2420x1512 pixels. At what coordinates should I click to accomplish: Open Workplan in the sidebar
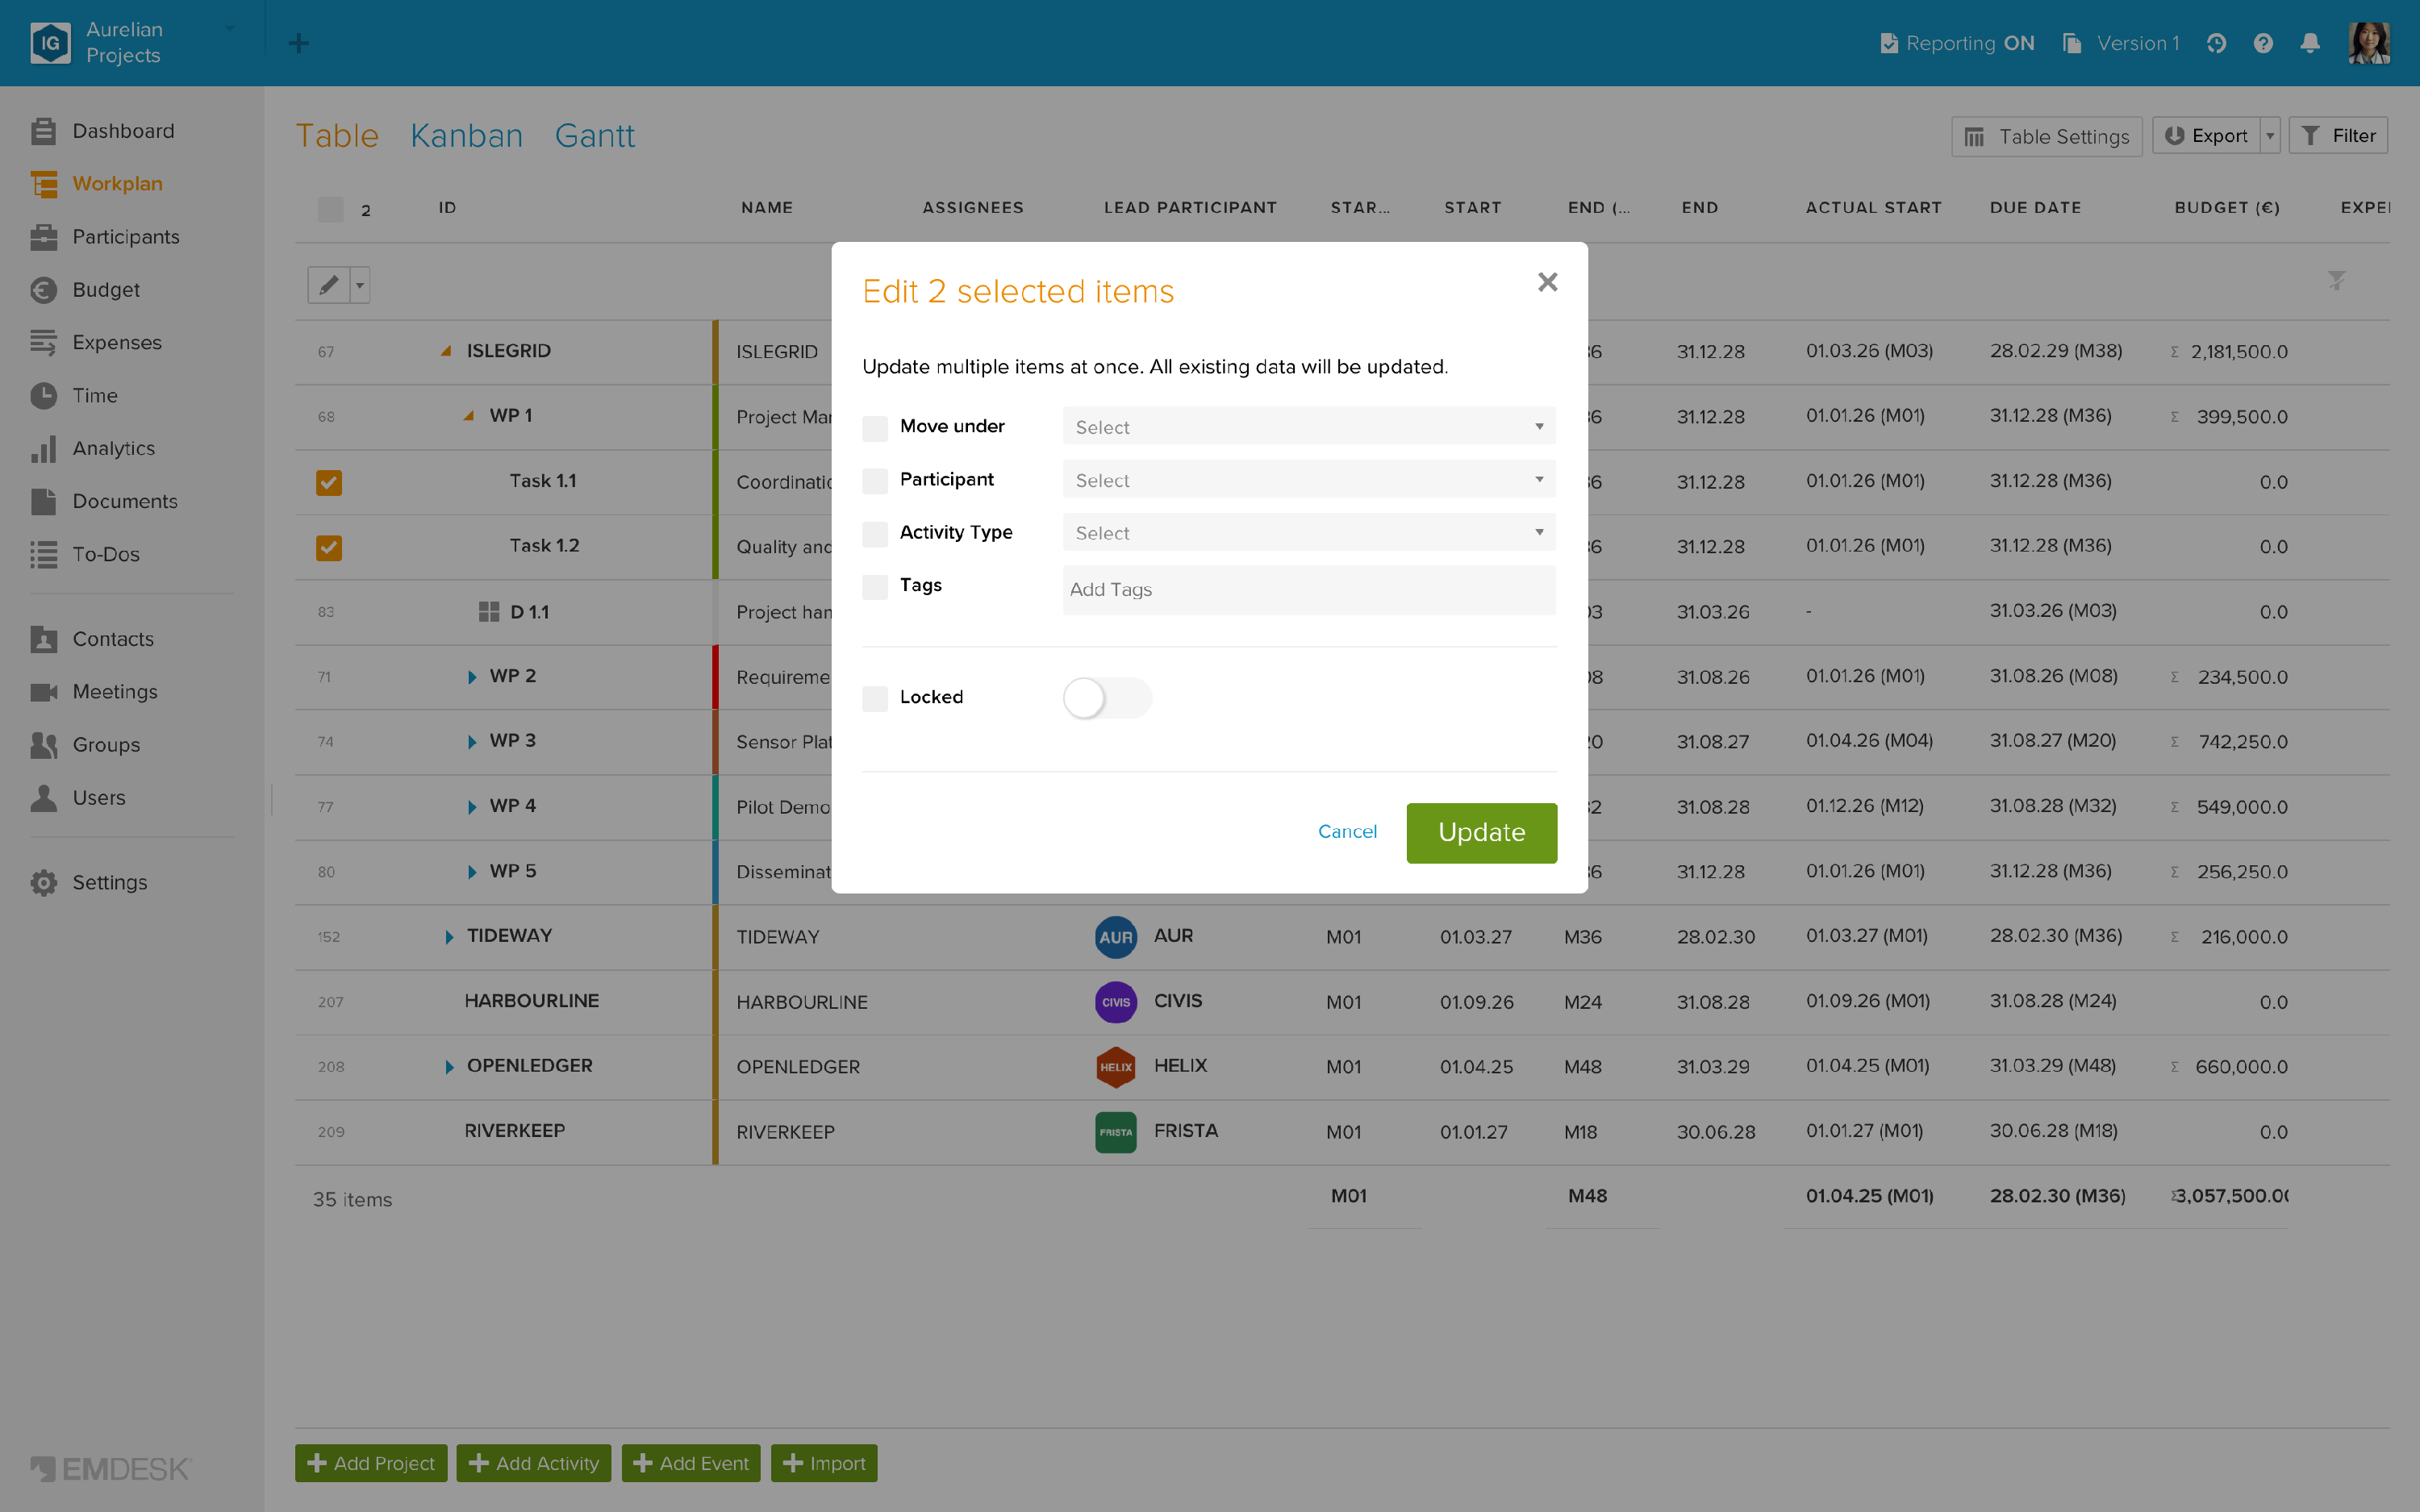117,184
